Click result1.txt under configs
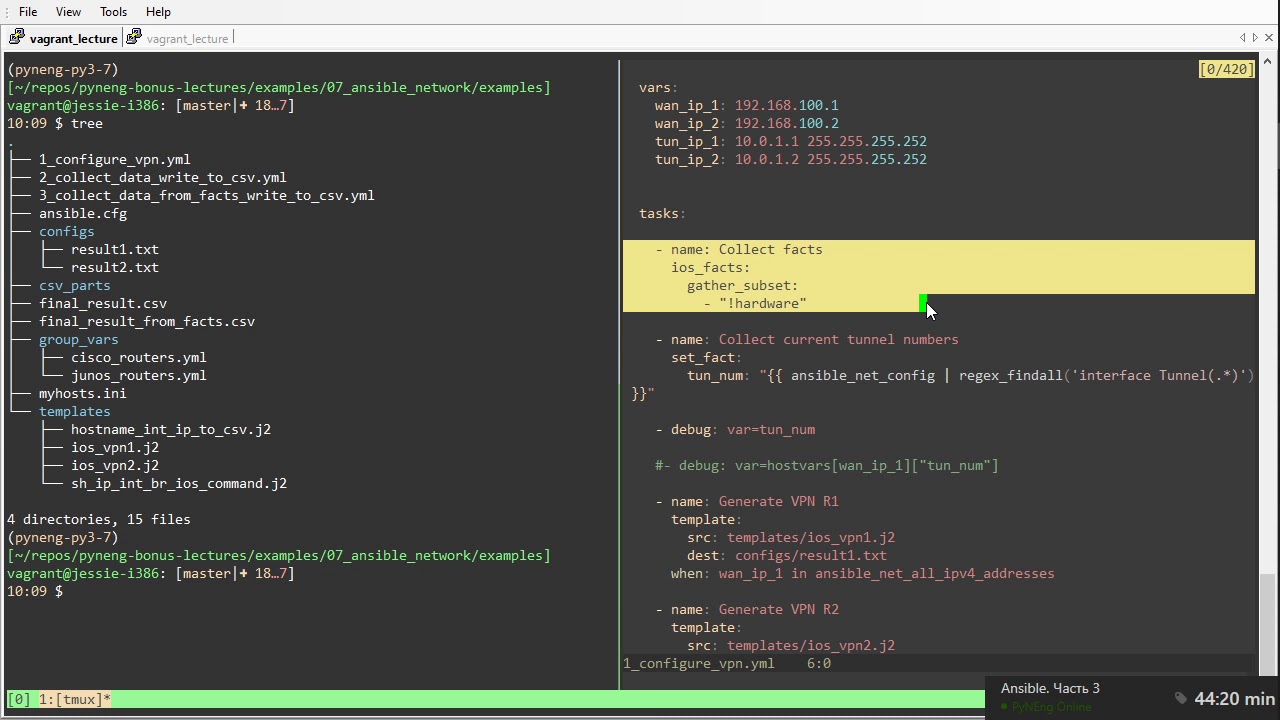 tap(115, 249)
